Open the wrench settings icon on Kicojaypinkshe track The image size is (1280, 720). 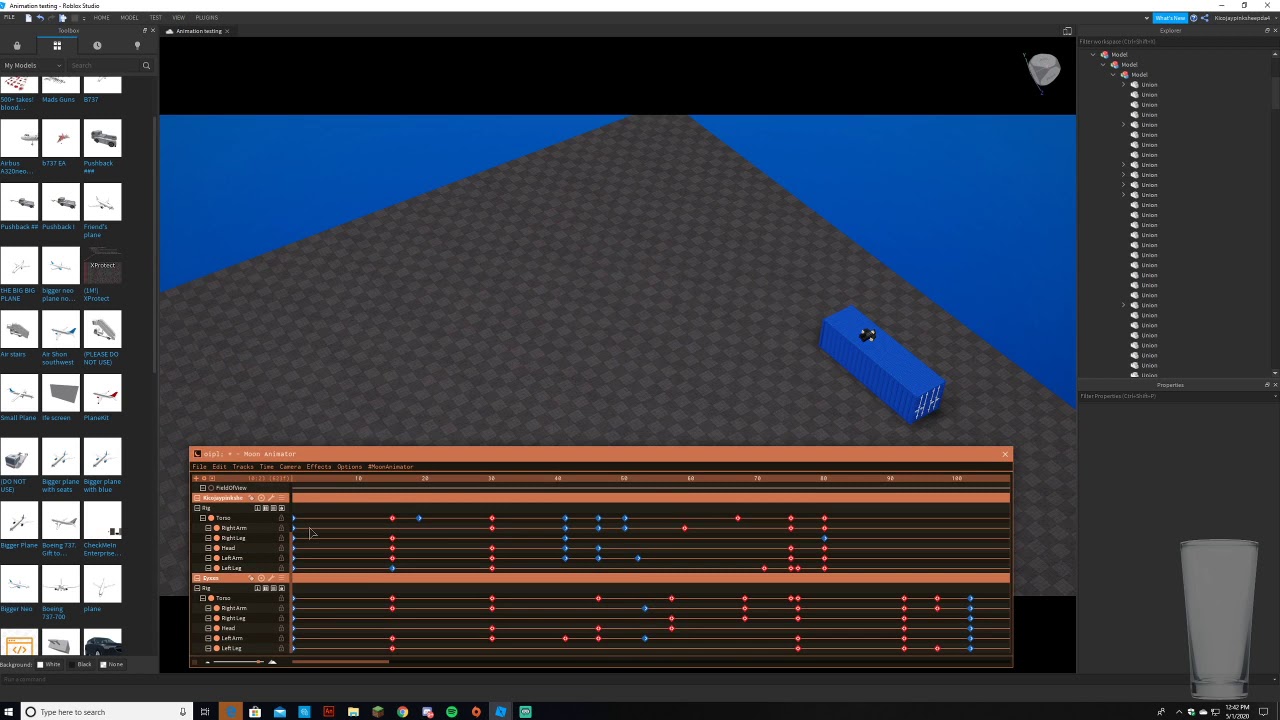coord(271,498)
